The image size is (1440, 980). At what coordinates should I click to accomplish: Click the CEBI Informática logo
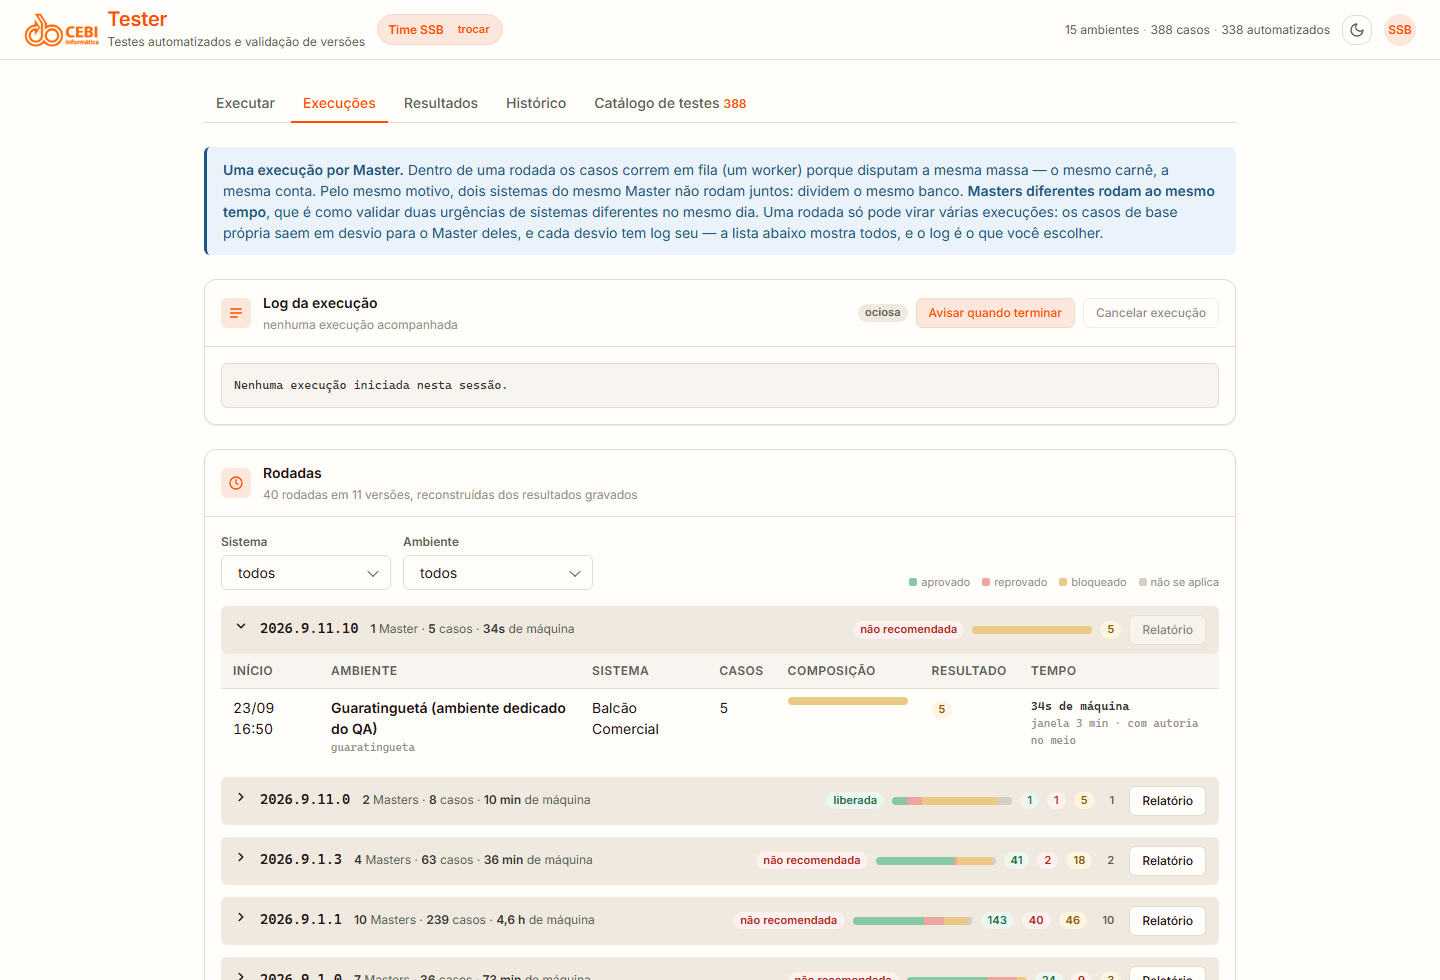tap(62, 30)
